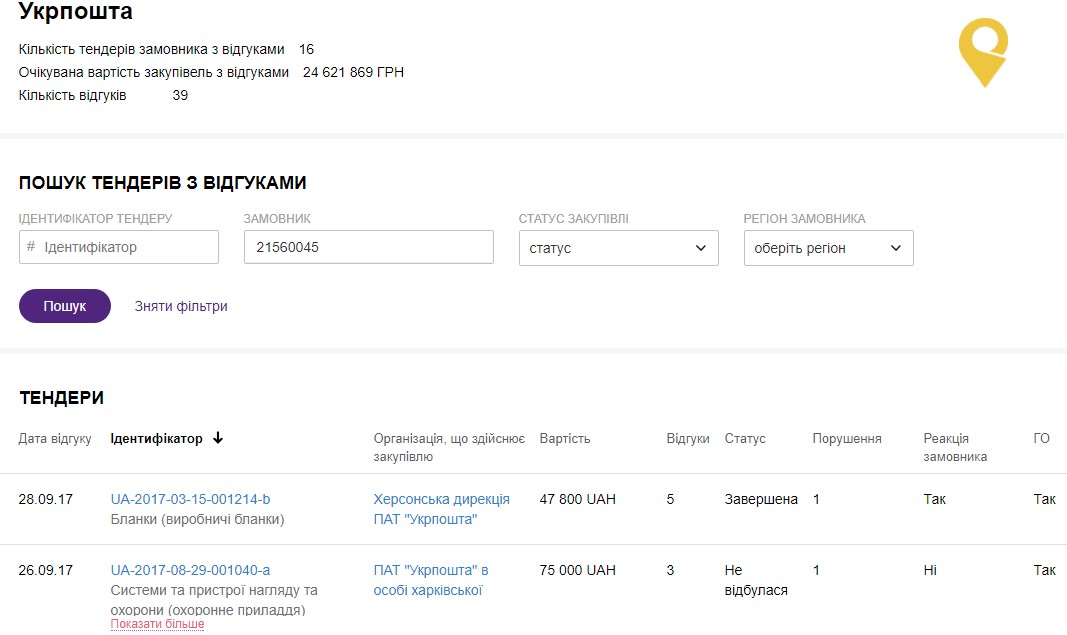The width and height of the screenshot is (1067, 635).
Task: Click the 47 800 UAH value cell
Action: click(578, 499)
